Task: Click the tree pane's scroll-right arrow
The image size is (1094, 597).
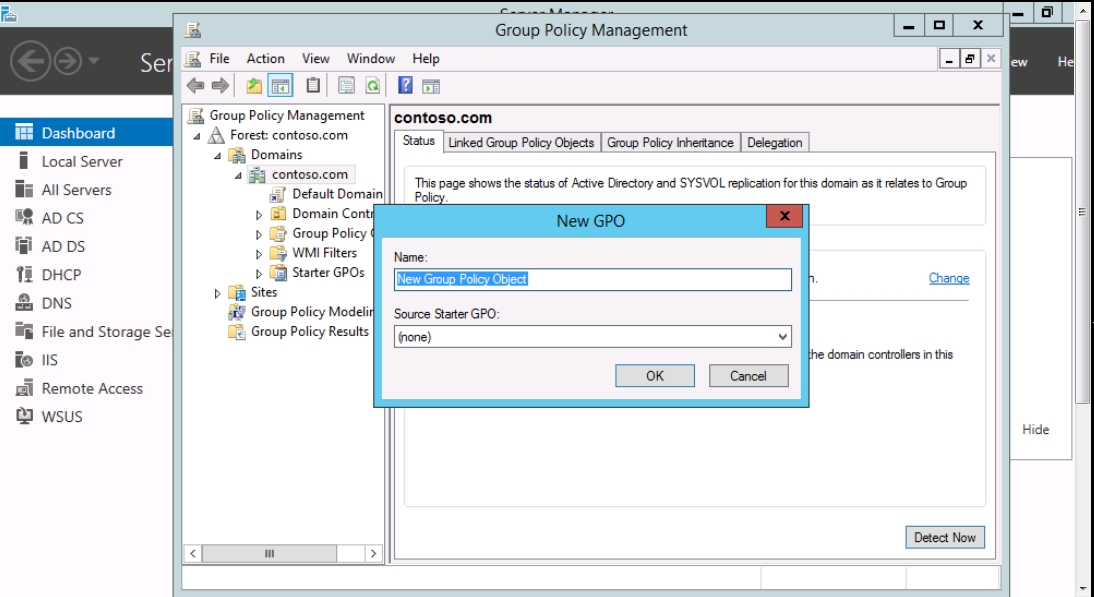Action: 374,553
